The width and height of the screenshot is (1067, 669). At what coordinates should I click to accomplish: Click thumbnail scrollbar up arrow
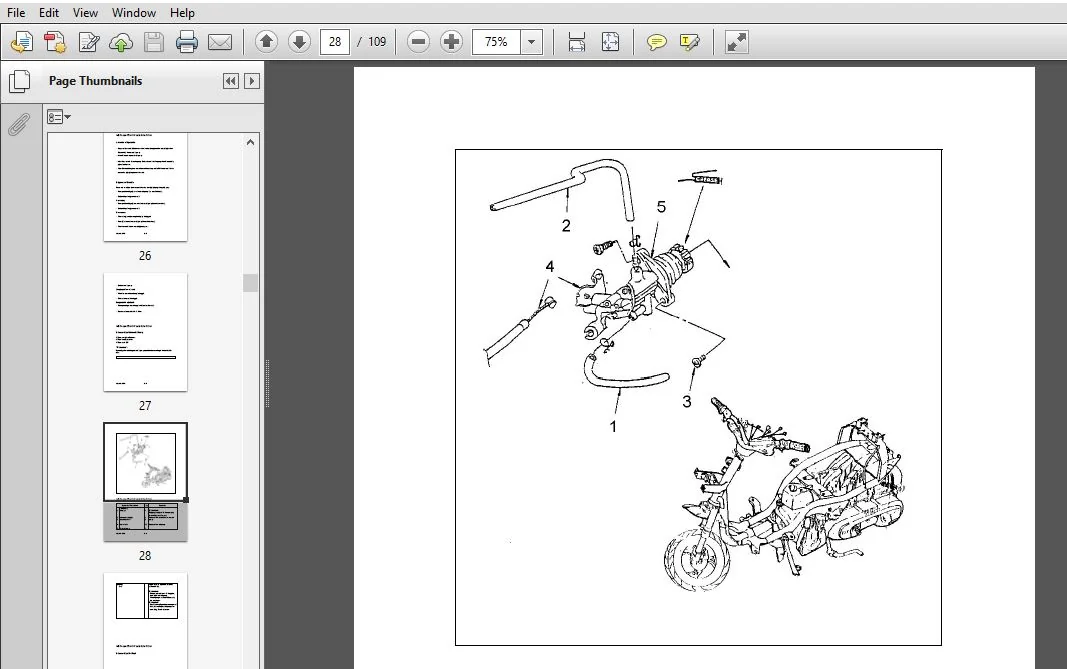coord(250,142)
